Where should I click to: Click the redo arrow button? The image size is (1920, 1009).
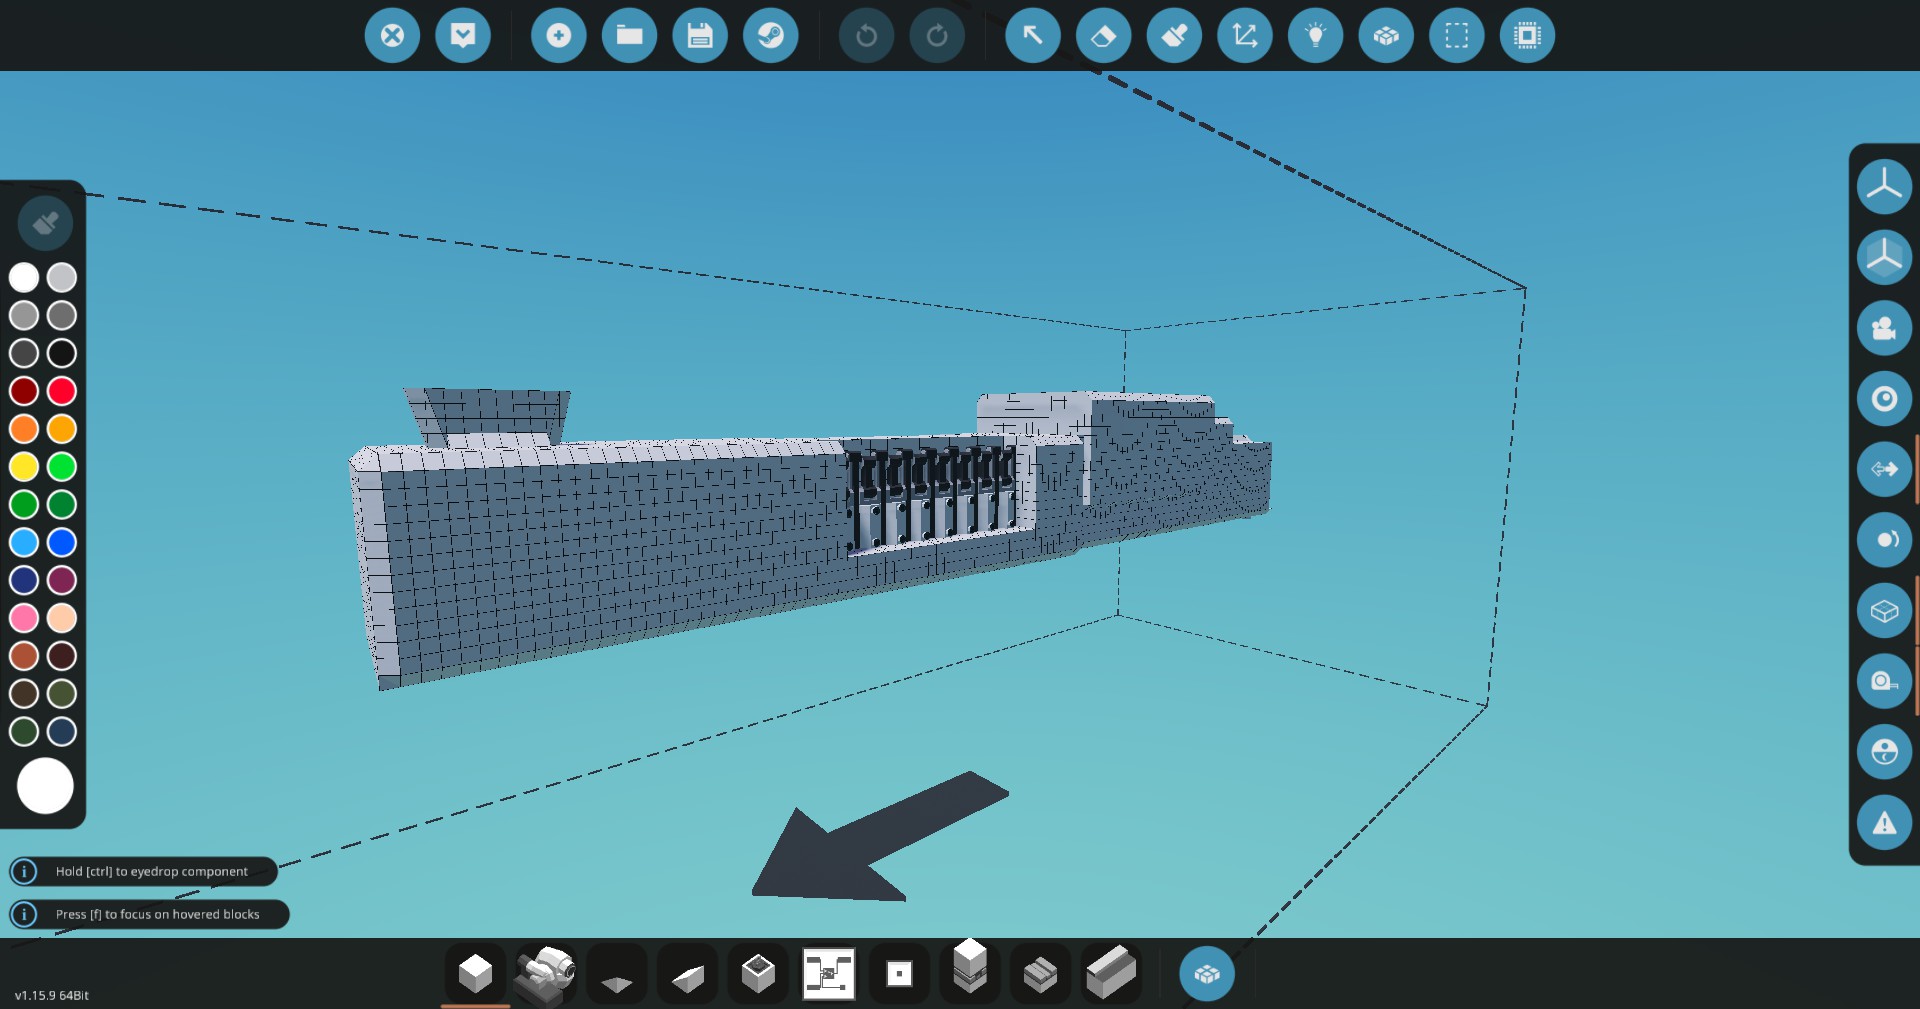click(937, 36)
